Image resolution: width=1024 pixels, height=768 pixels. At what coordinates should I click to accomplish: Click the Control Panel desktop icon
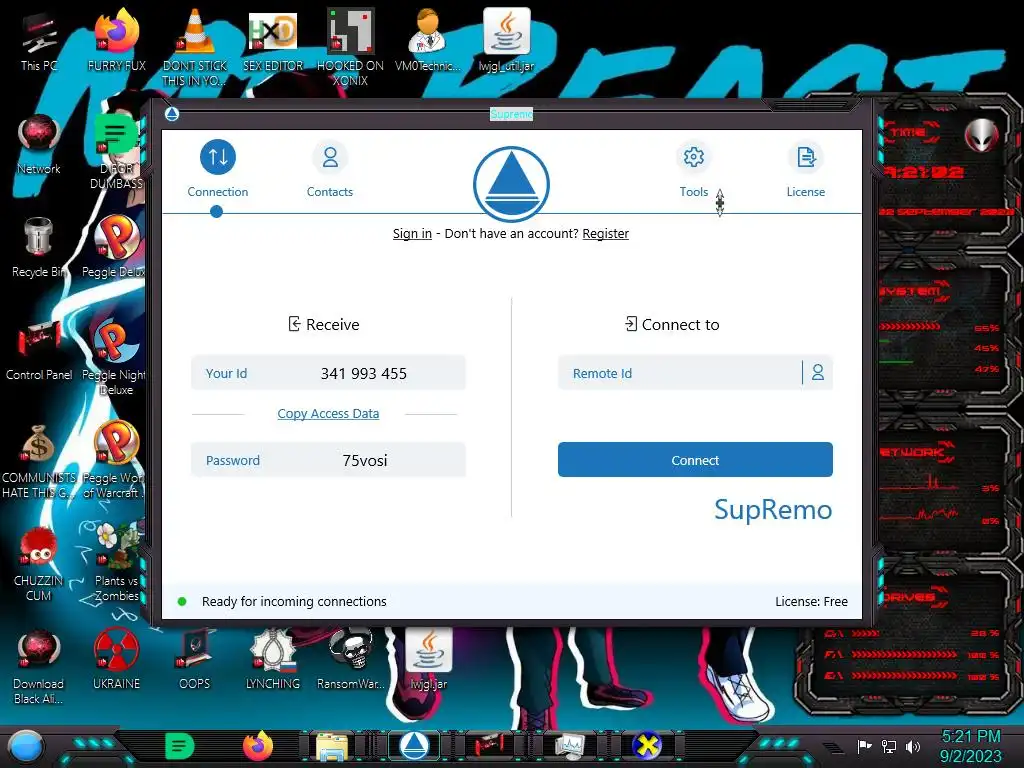pyautogui.click(x=39, y=351)
